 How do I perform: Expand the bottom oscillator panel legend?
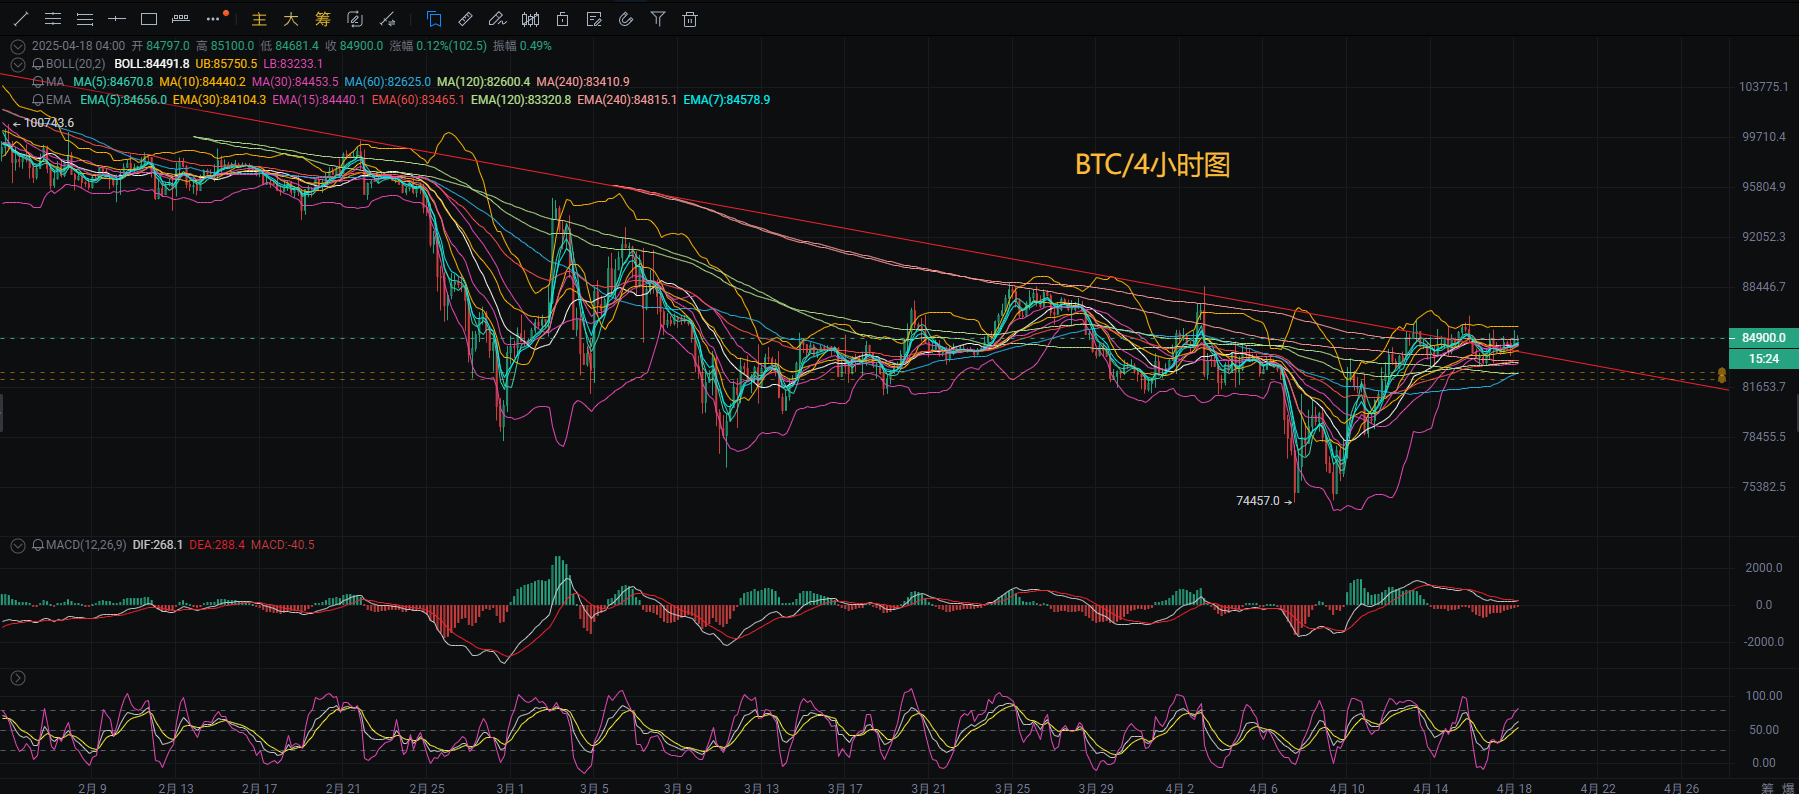(17, 678)
